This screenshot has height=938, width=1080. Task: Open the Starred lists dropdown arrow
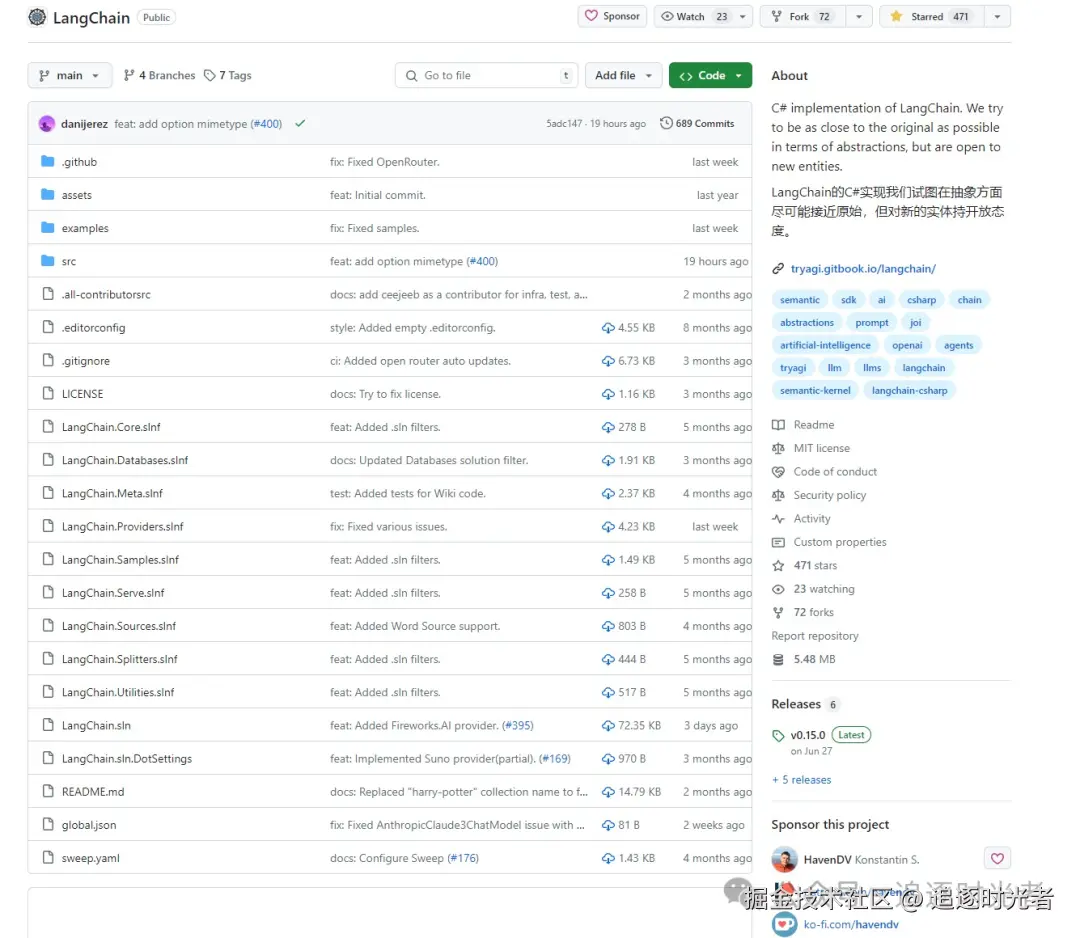click(997, 17)
